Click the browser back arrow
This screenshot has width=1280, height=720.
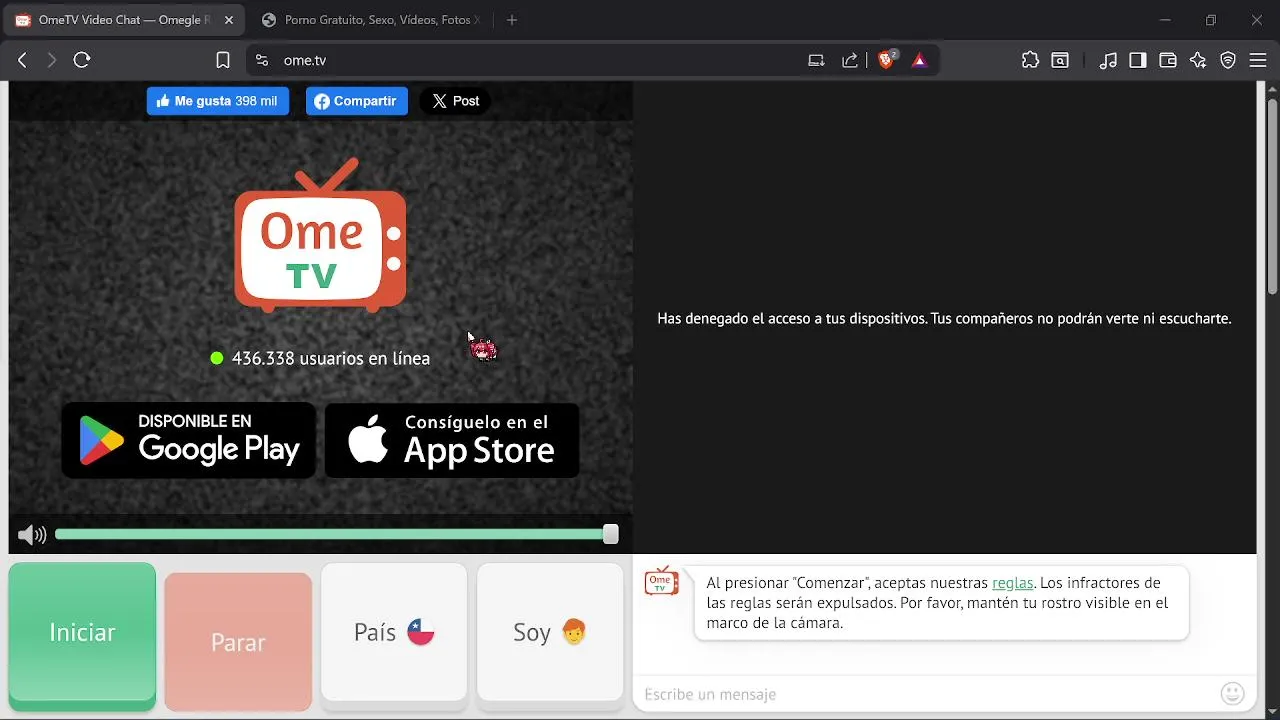22,60
